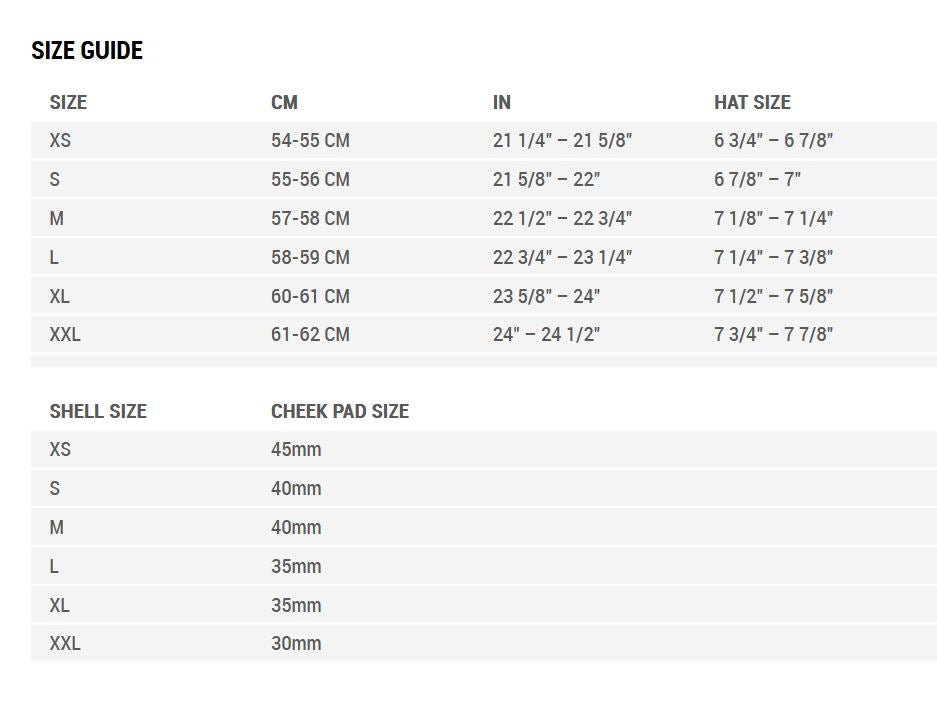The height and width of the screenshot is (724, 937).
Task: Click hat size 7 3/4" – 7 7/8"
Action: pyautogui.click(x=773, y=335)
